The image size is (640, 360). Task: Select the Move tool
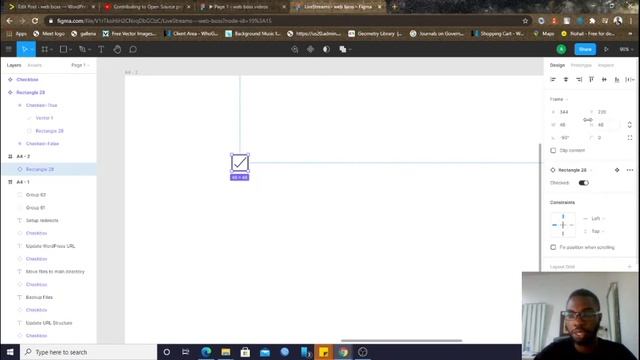point(24,49)
